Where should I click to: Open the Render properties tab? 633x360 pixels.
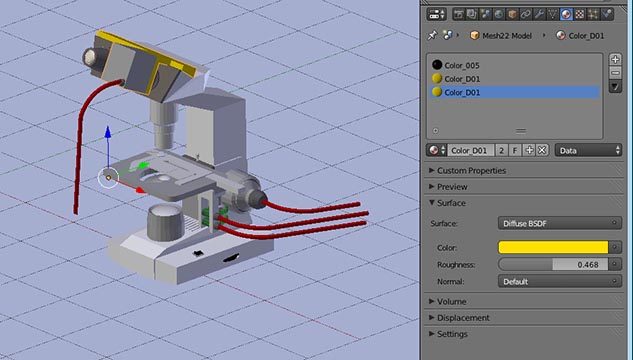(459, 15)
